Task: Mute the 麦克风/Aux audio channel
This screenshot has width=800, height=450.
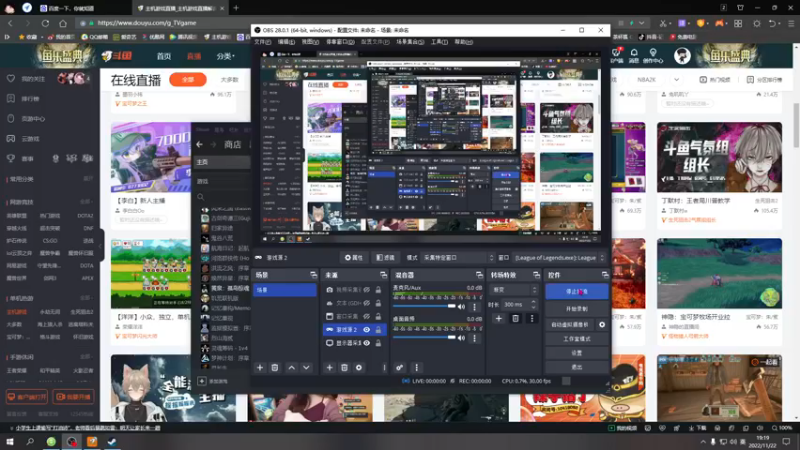Action: point(461,307)
